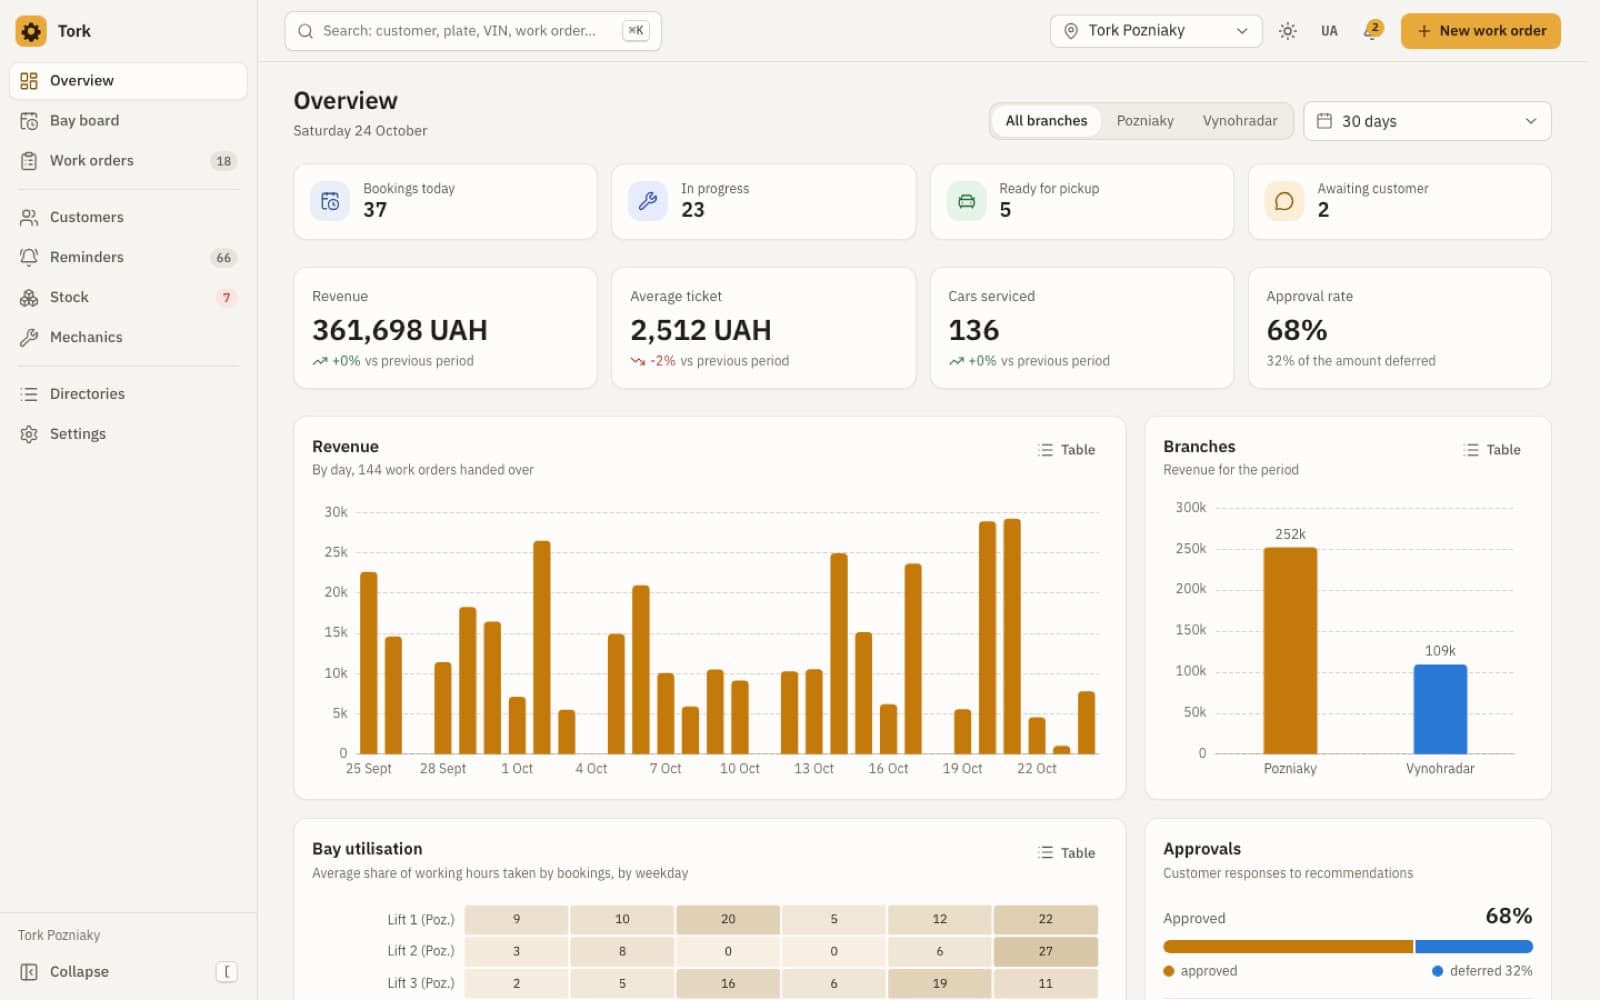Click the "Tork Pozniaky" sidebar footer label

click(x=59, y=935)
